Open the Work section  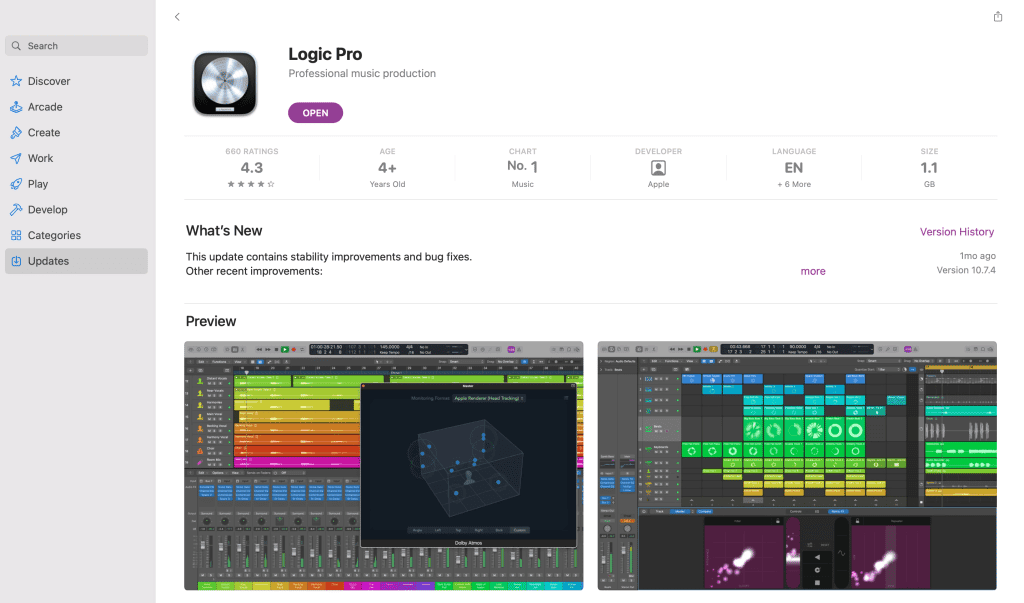76,158
